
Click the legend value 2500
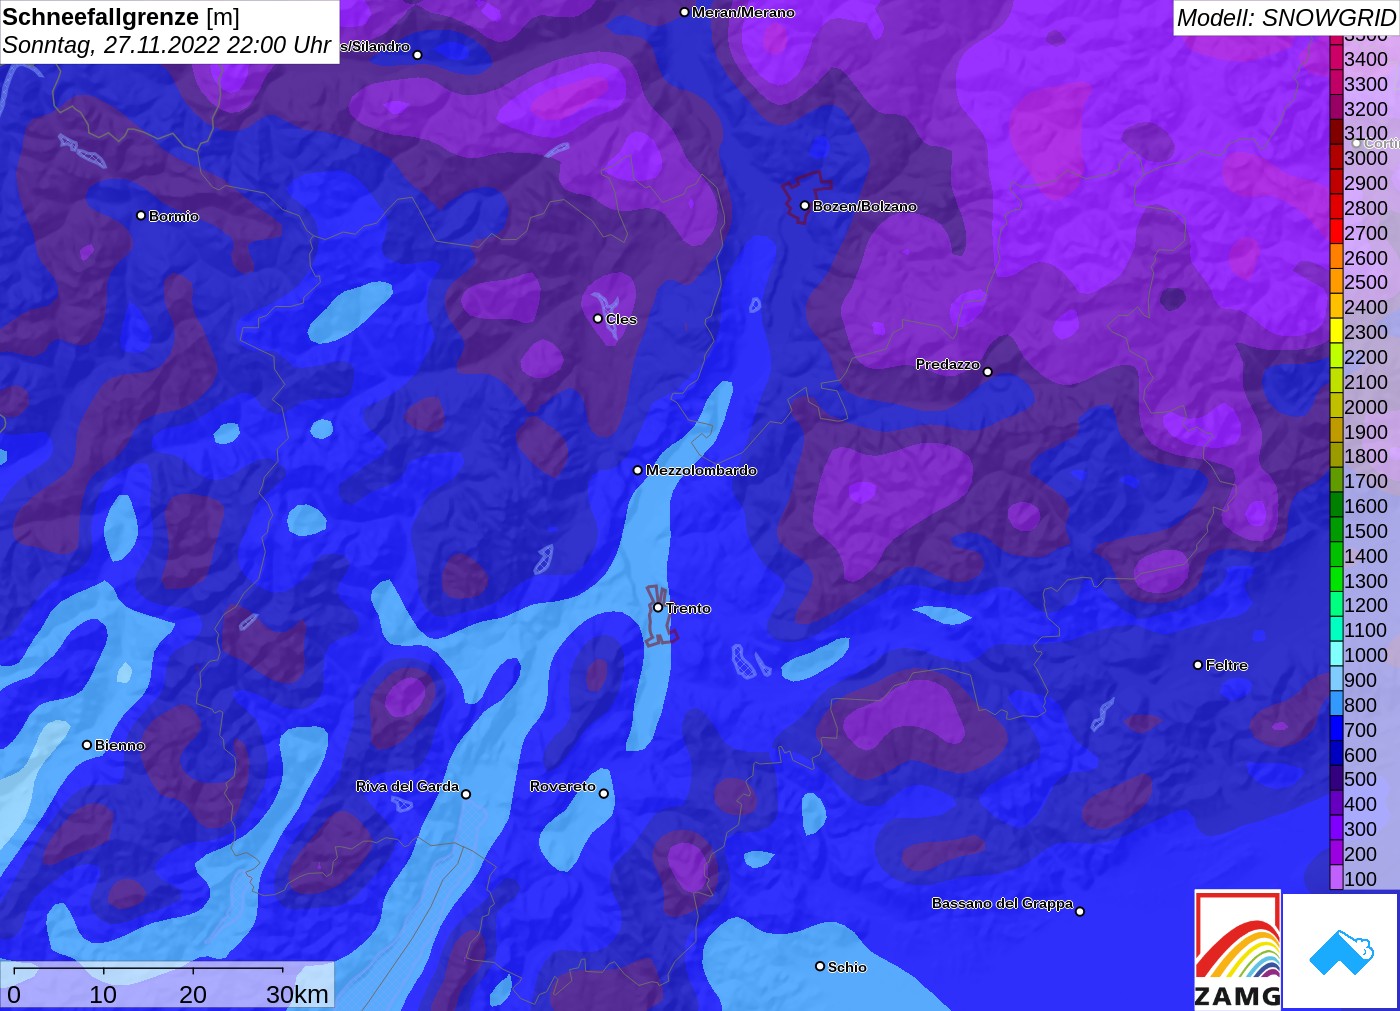1366,282
